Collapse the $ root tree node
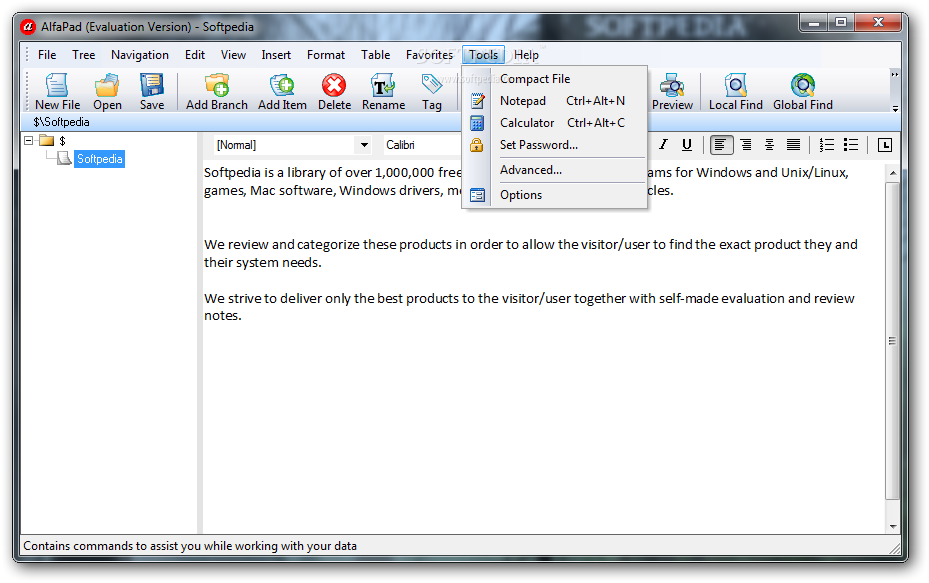The height and width of the screenshot is (583, 929). coord(28,140)
